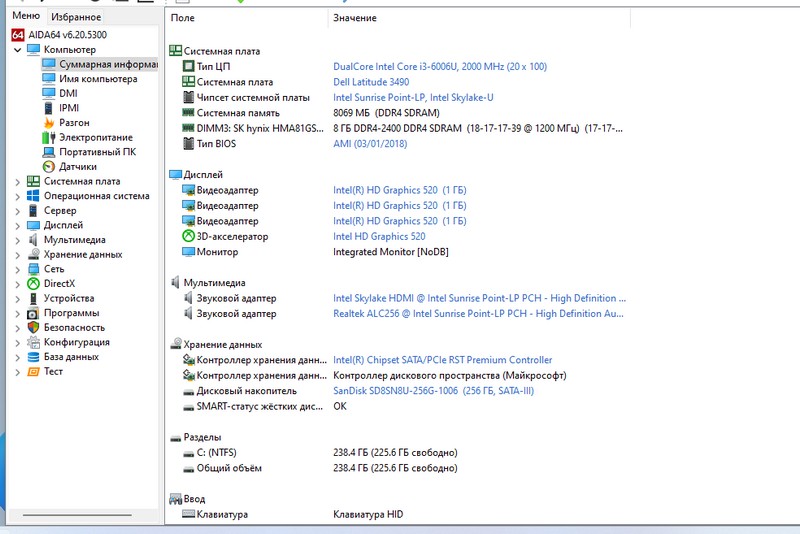This screenshot has height=534, width=800.
Task: Open the Realtek ALC256 audio adapter link
Action: (479, 314)
